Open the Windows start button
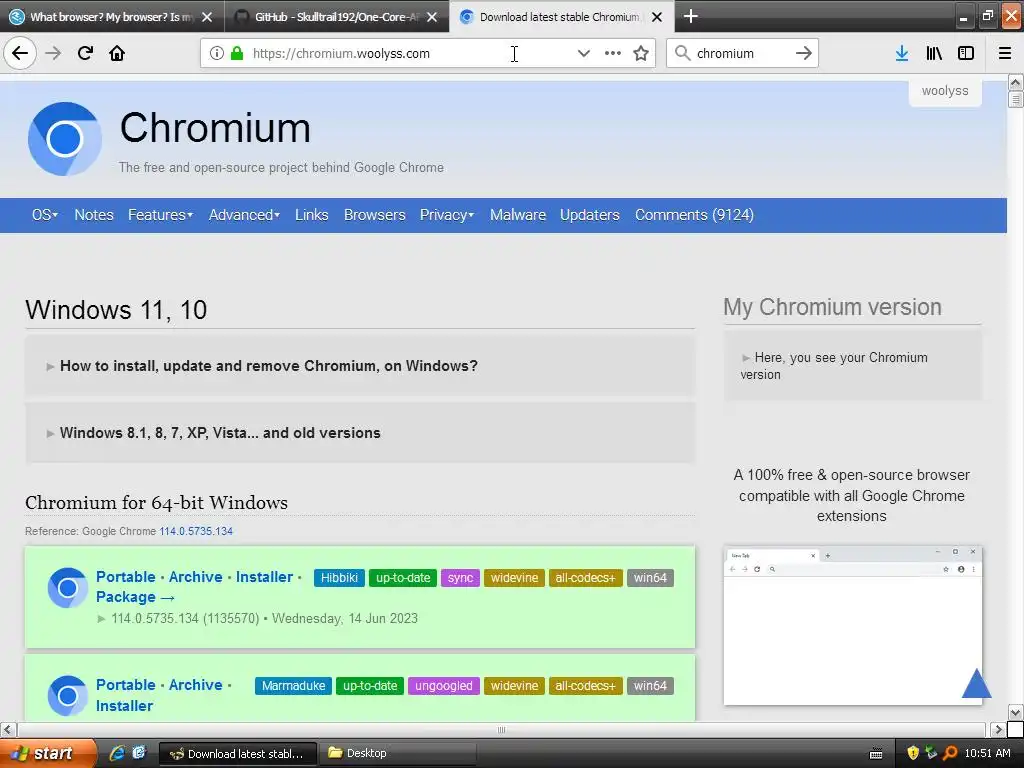The image size is (1024, 768). click(x=47, y=753)
